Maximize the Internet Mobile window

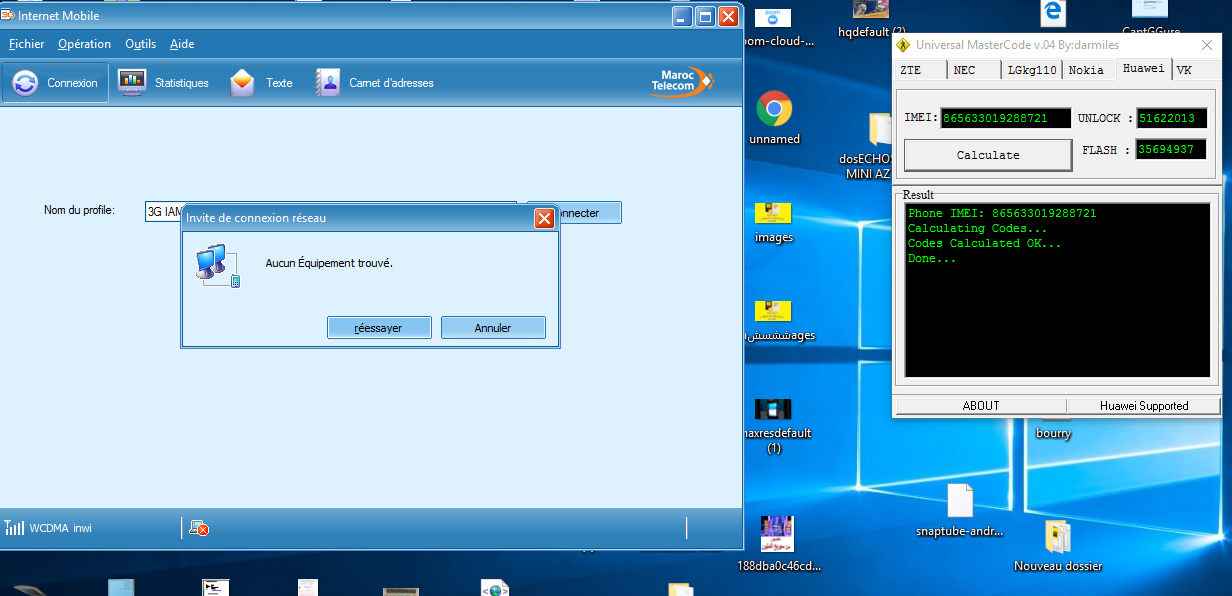tap(705, 16)
